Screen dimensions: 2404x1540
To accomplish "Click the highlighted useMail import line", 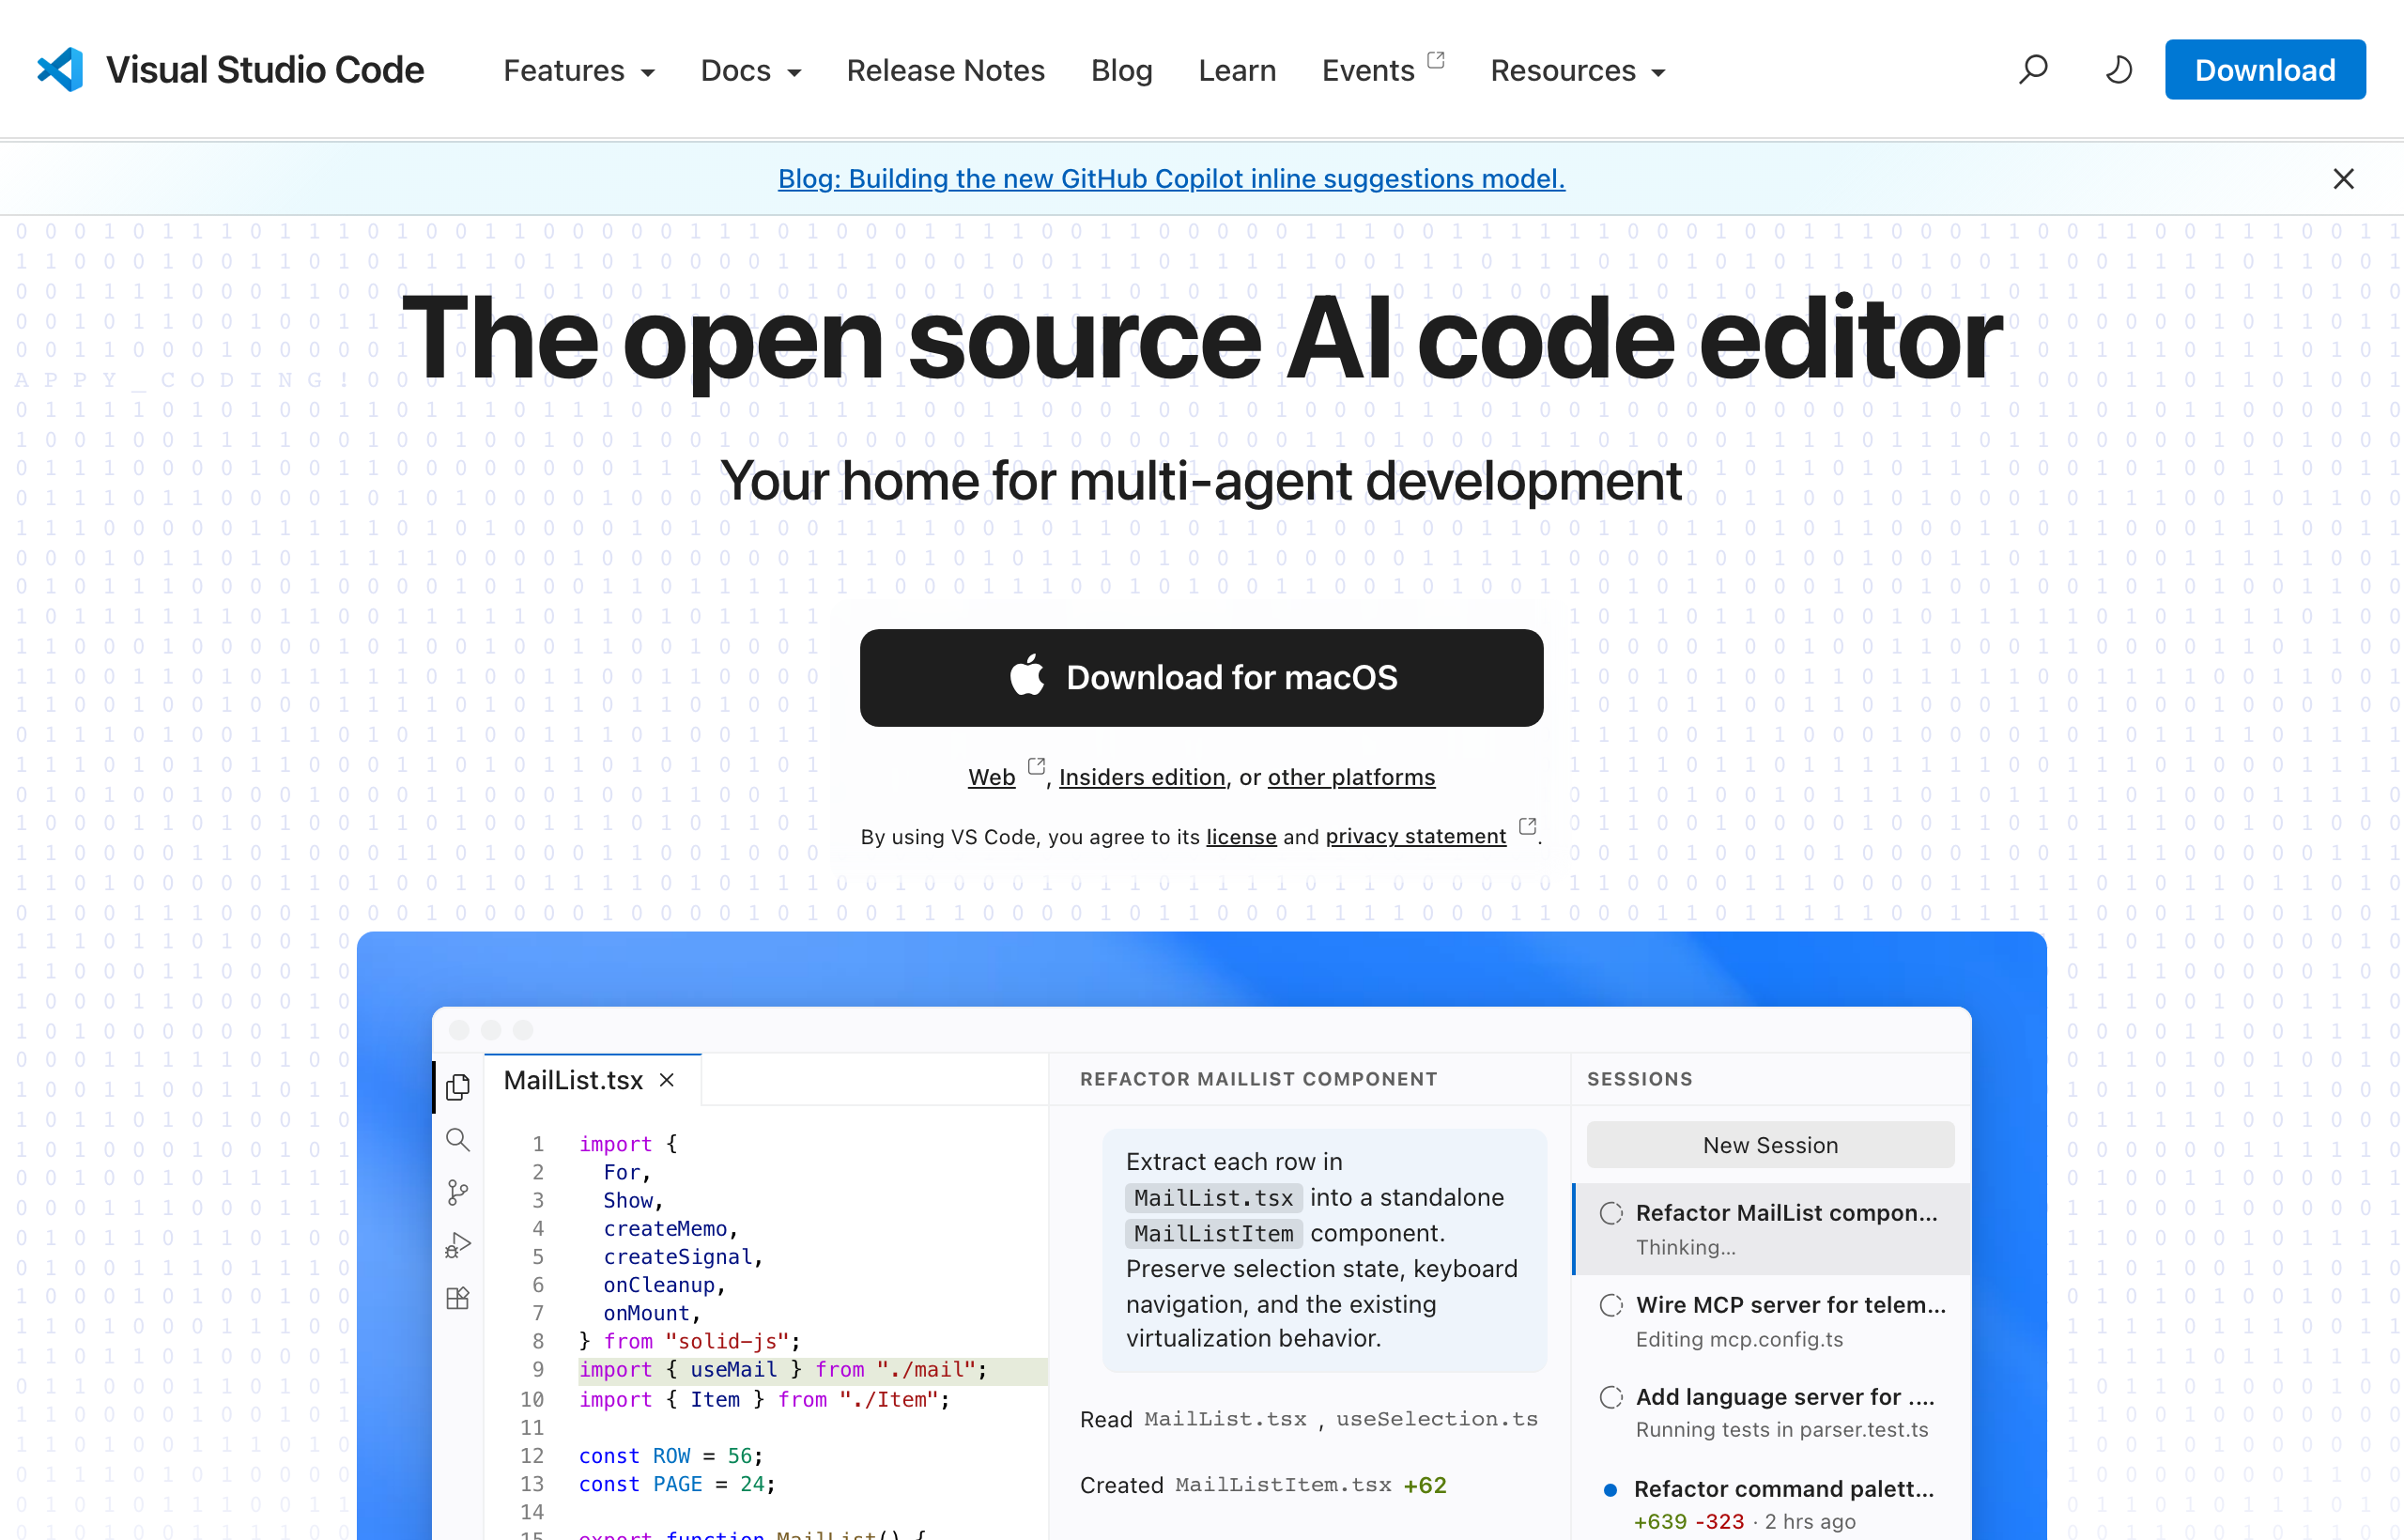I will tap(812, 1370).
